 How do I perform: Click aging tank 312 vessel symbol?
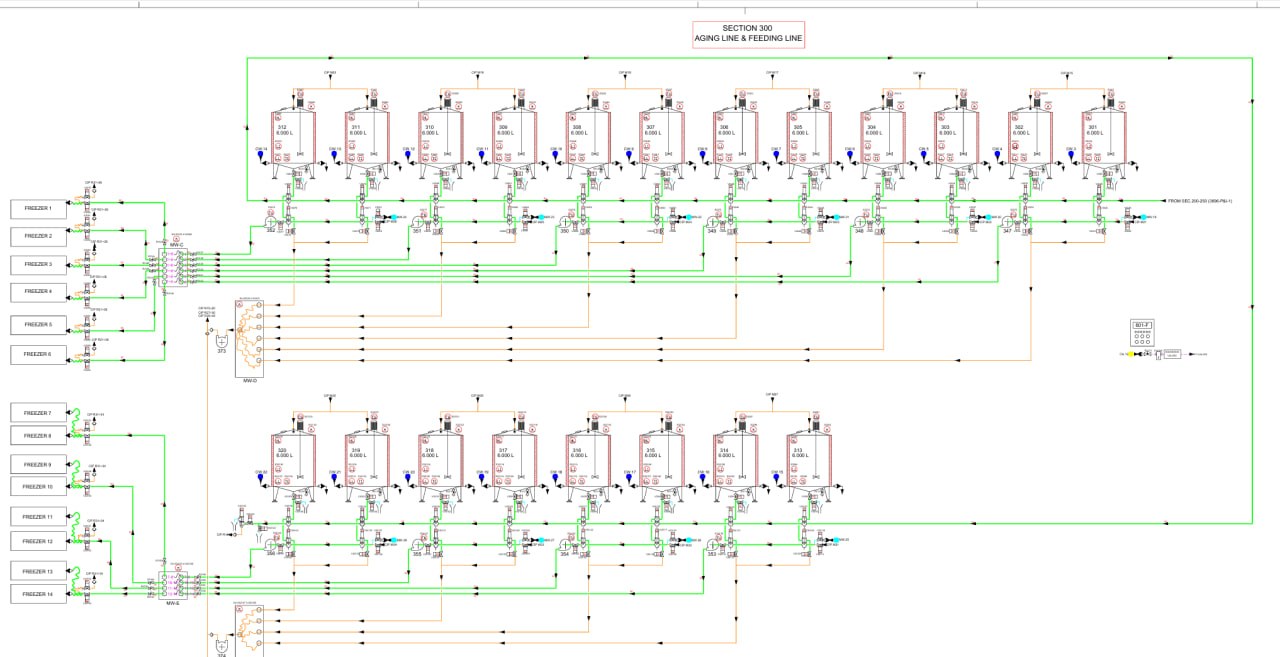click(293, 135)
